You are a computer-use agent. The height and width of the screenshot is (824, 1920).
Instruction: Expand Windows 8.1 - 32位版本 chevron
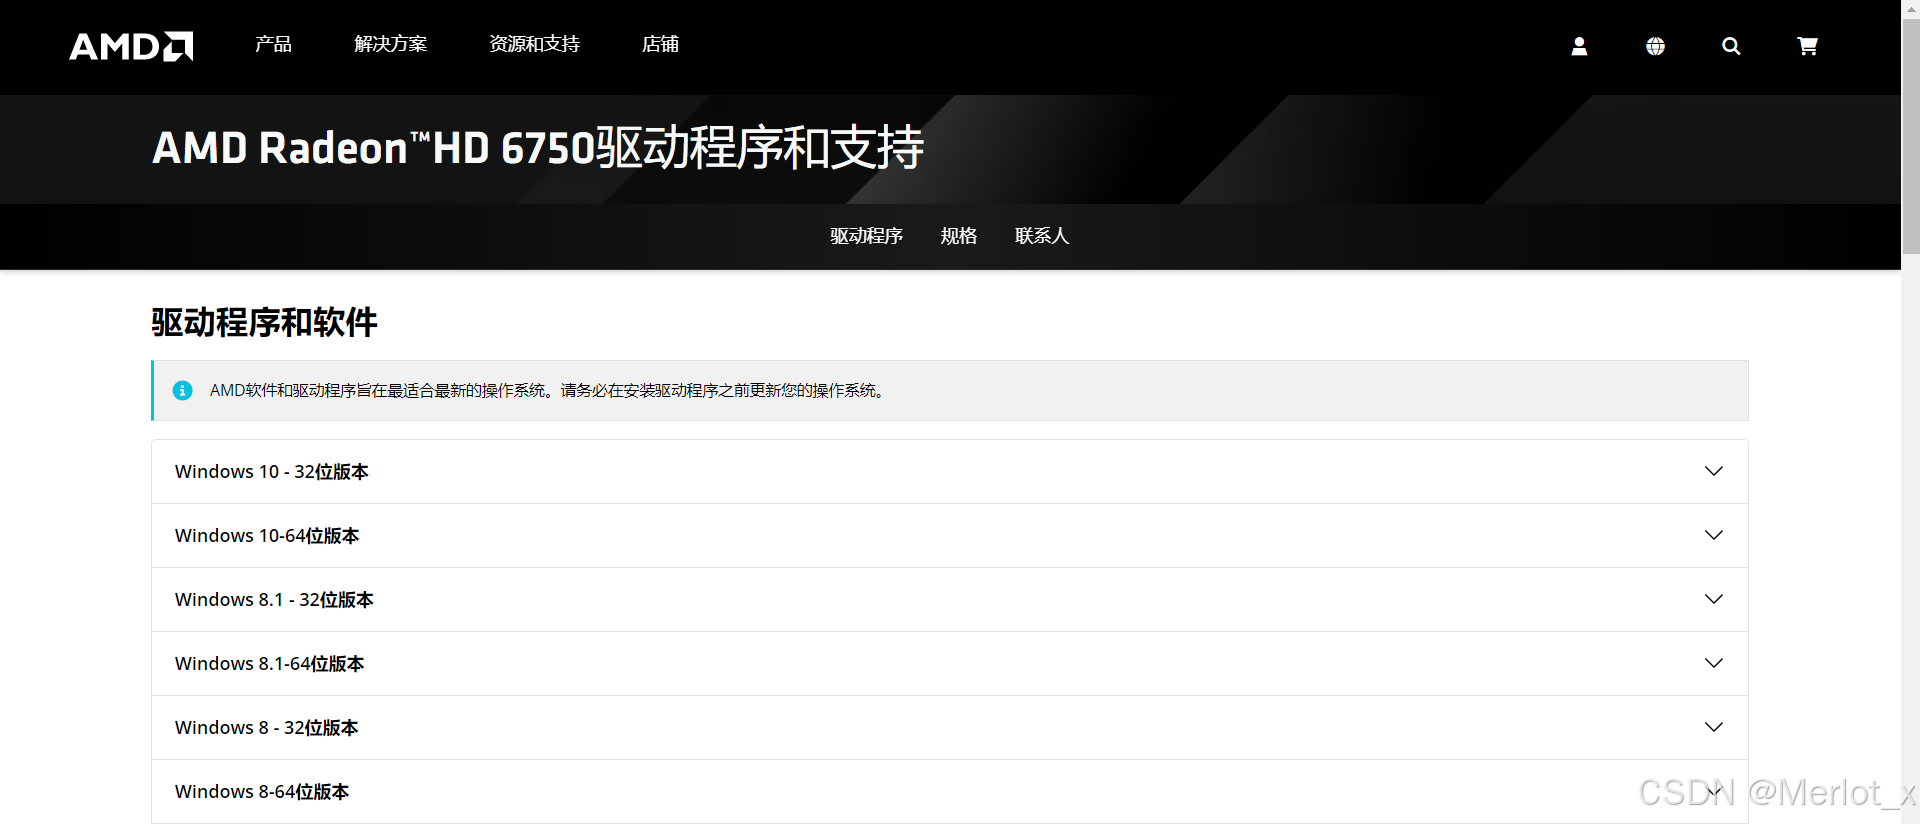[x=1714, y=599]
